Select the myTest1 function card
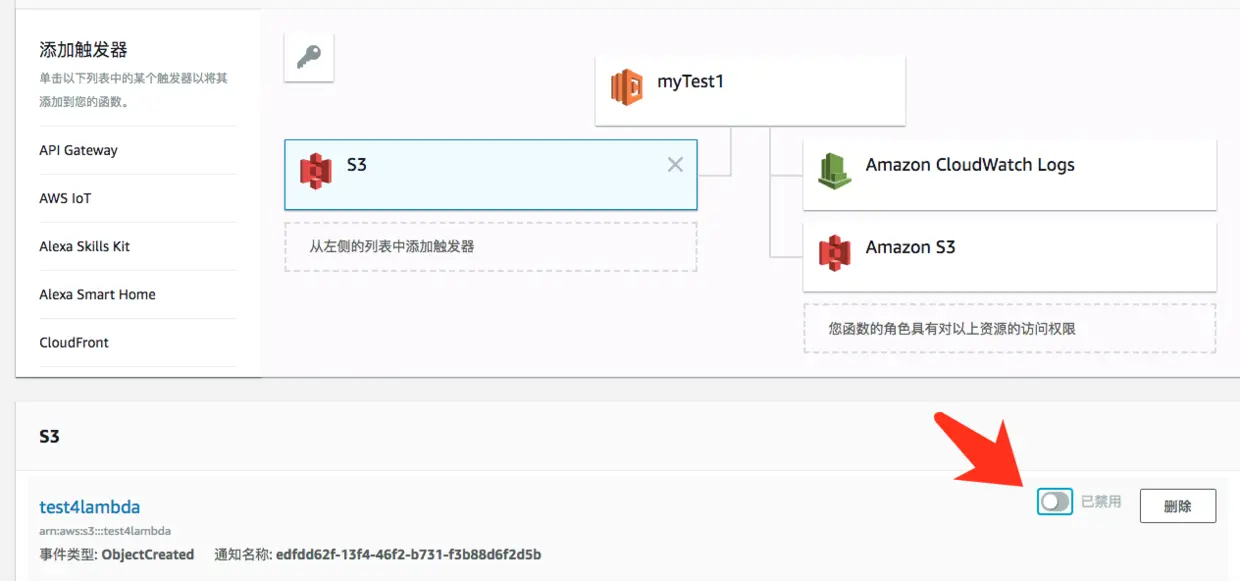 coord(750,91)
